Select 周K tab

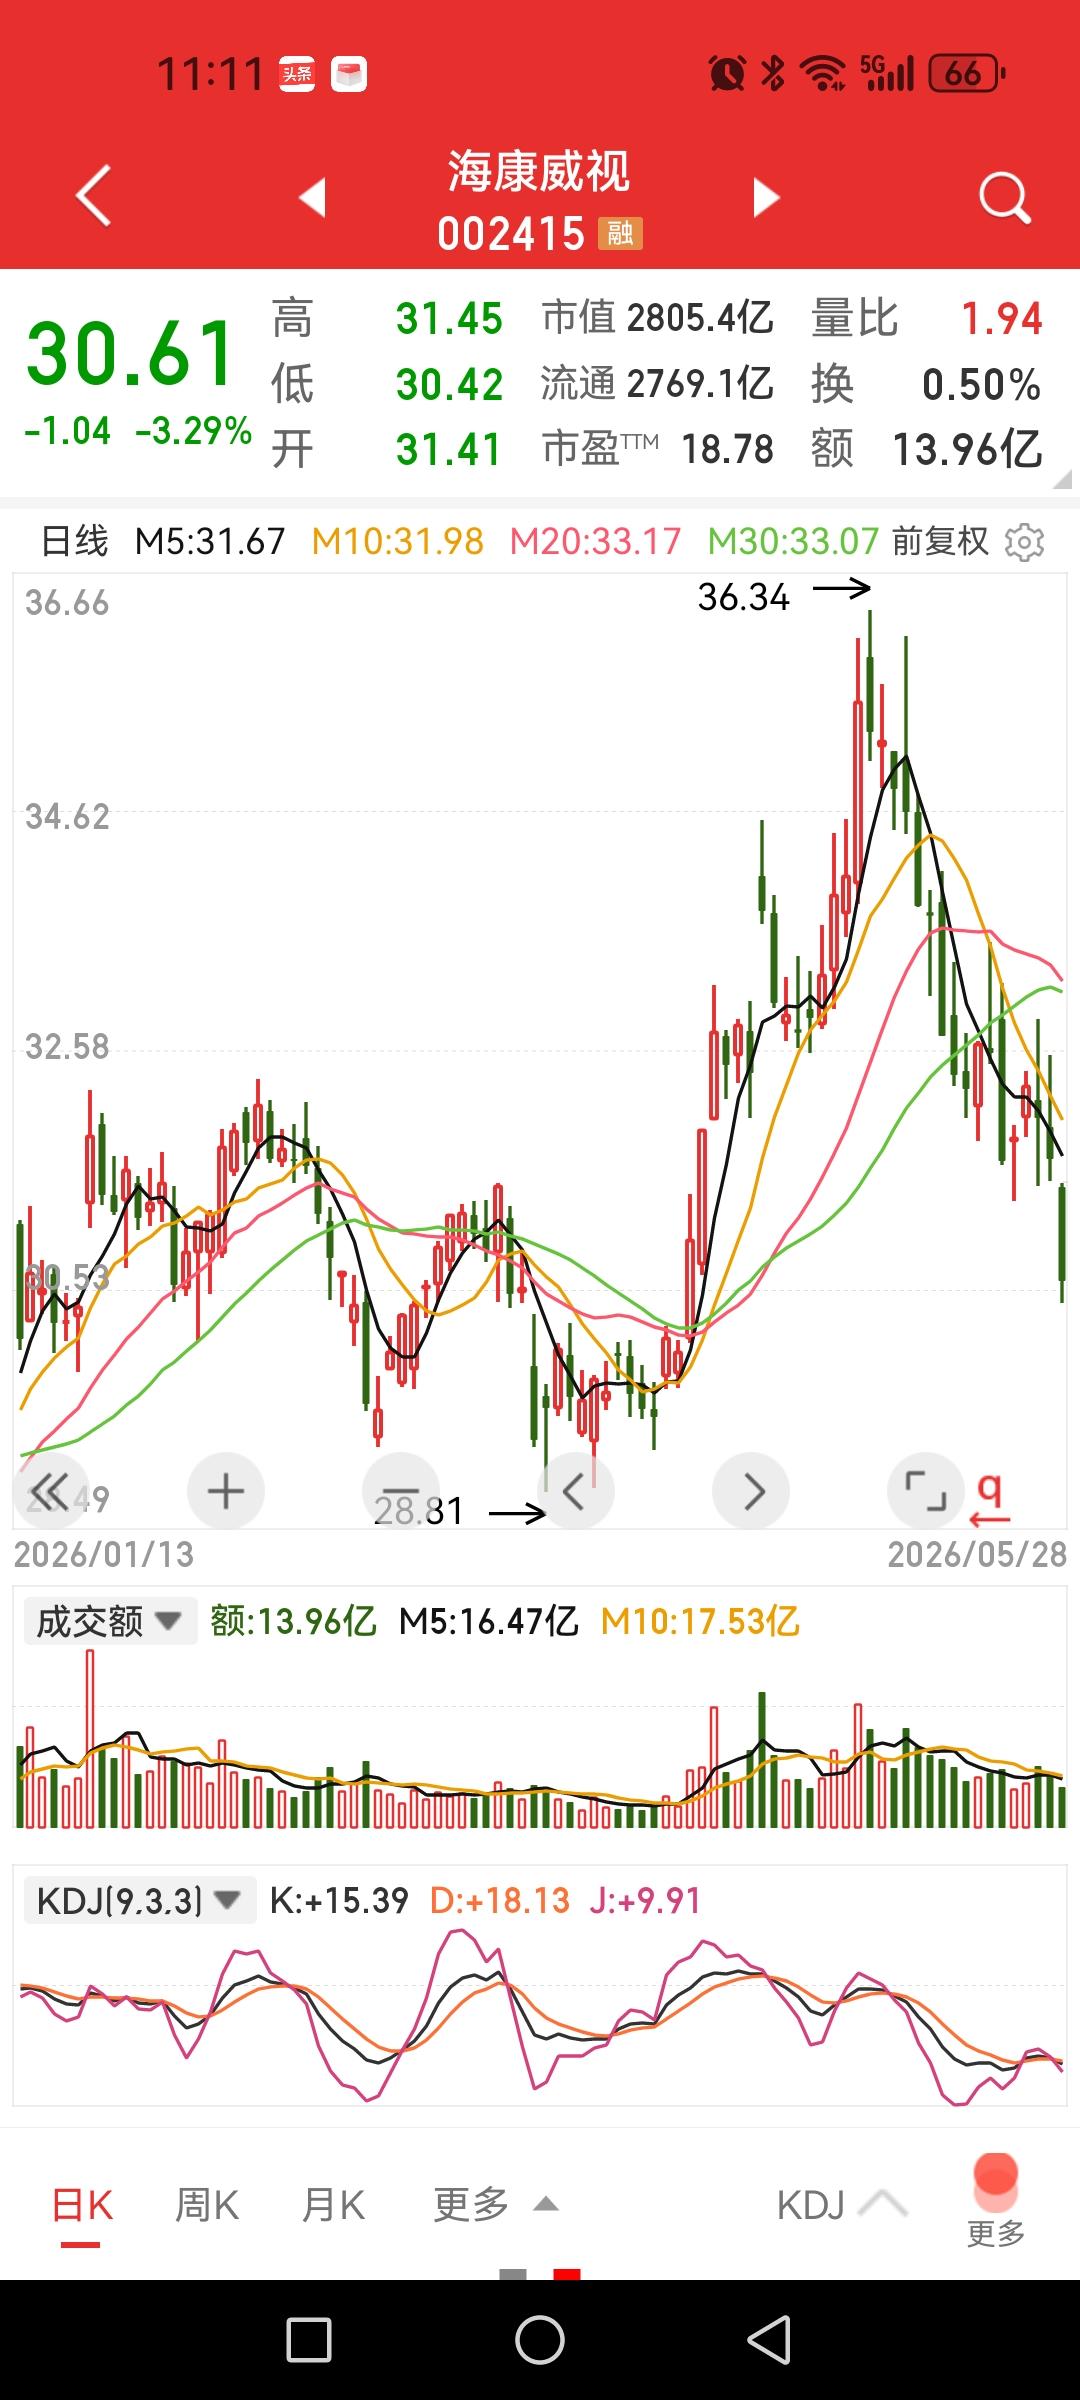(x=207, y=2205)
